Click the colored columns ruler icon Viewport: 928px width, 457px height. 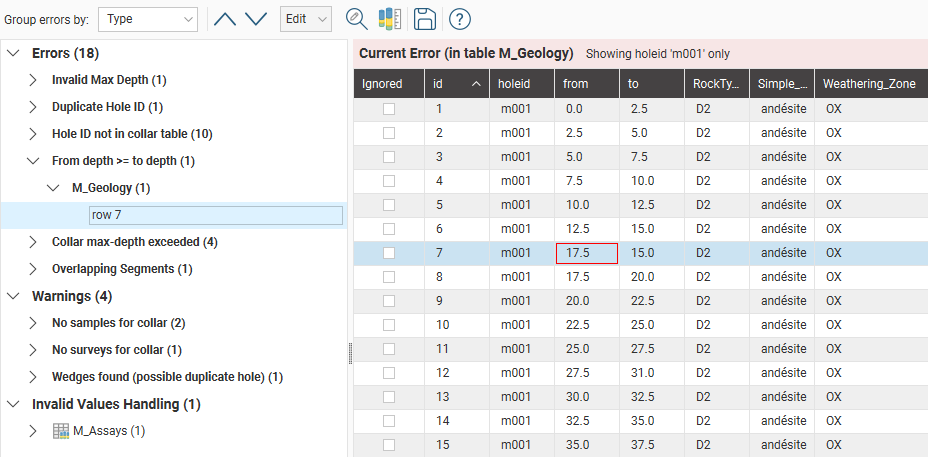pyautogui.click(x=390, y=19)
